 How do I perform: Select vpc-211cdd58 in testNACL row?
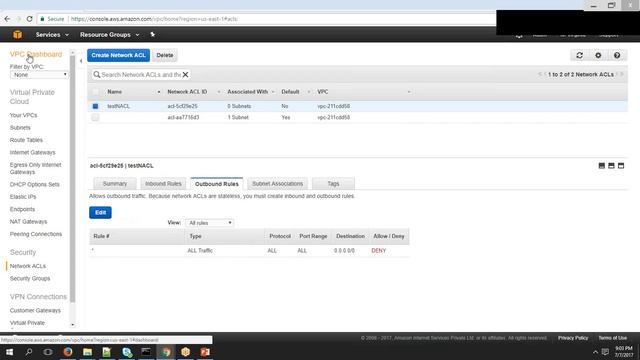tap(333, 106)
